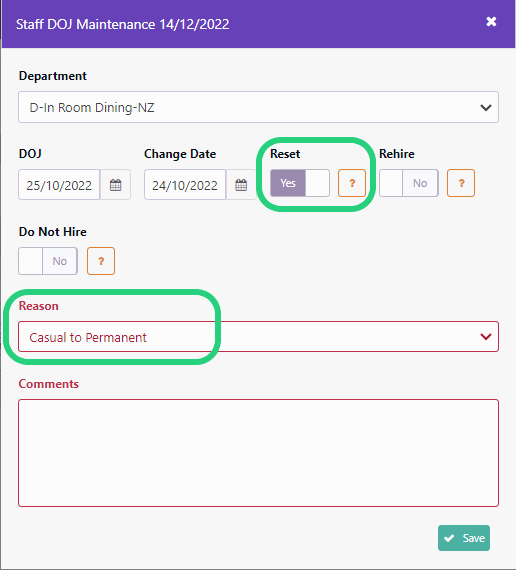
Task: Show help for Rehire option
Action: [x=461, y=183]
